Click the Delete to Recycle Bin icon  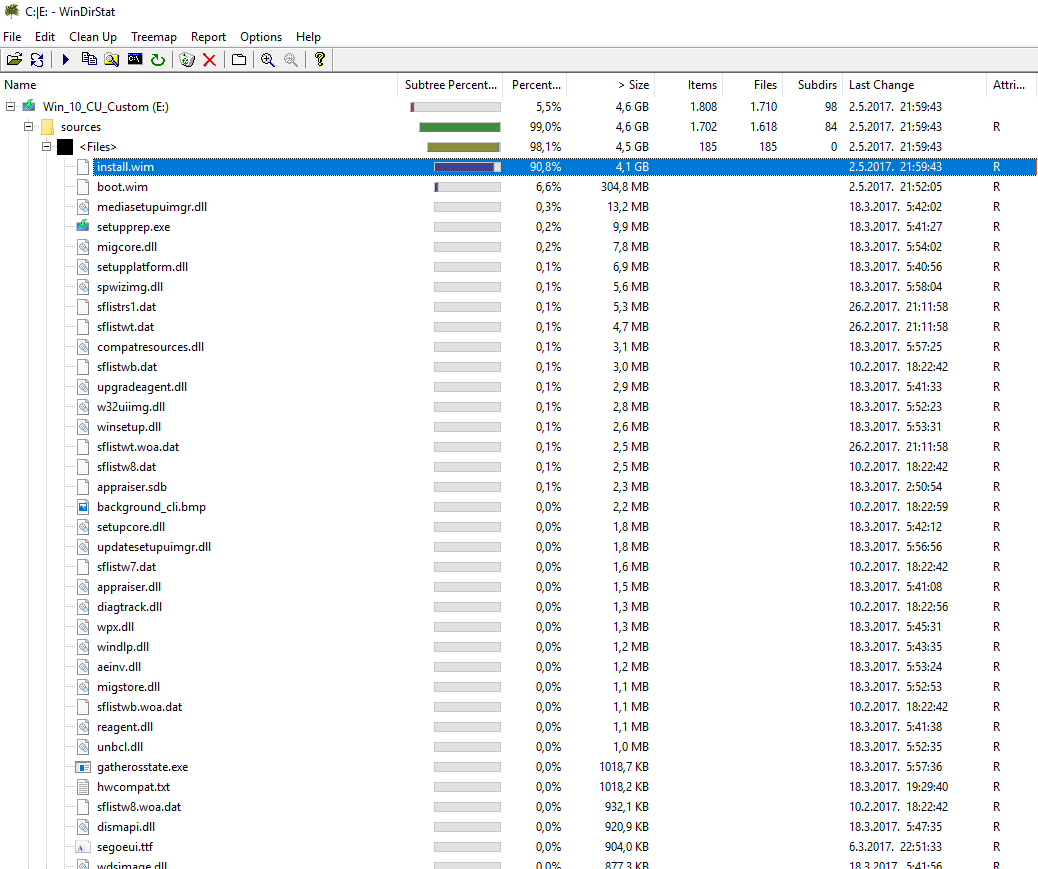(187, 60)
